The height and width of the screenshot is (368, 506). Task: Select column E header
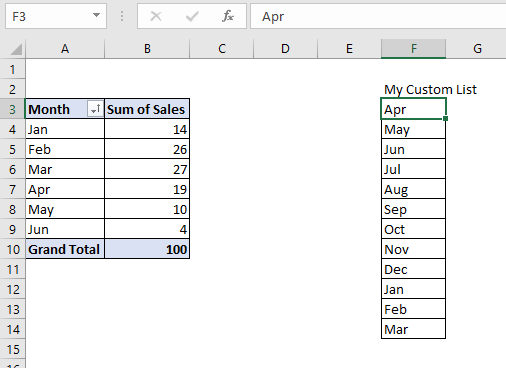tap(349, 49)
